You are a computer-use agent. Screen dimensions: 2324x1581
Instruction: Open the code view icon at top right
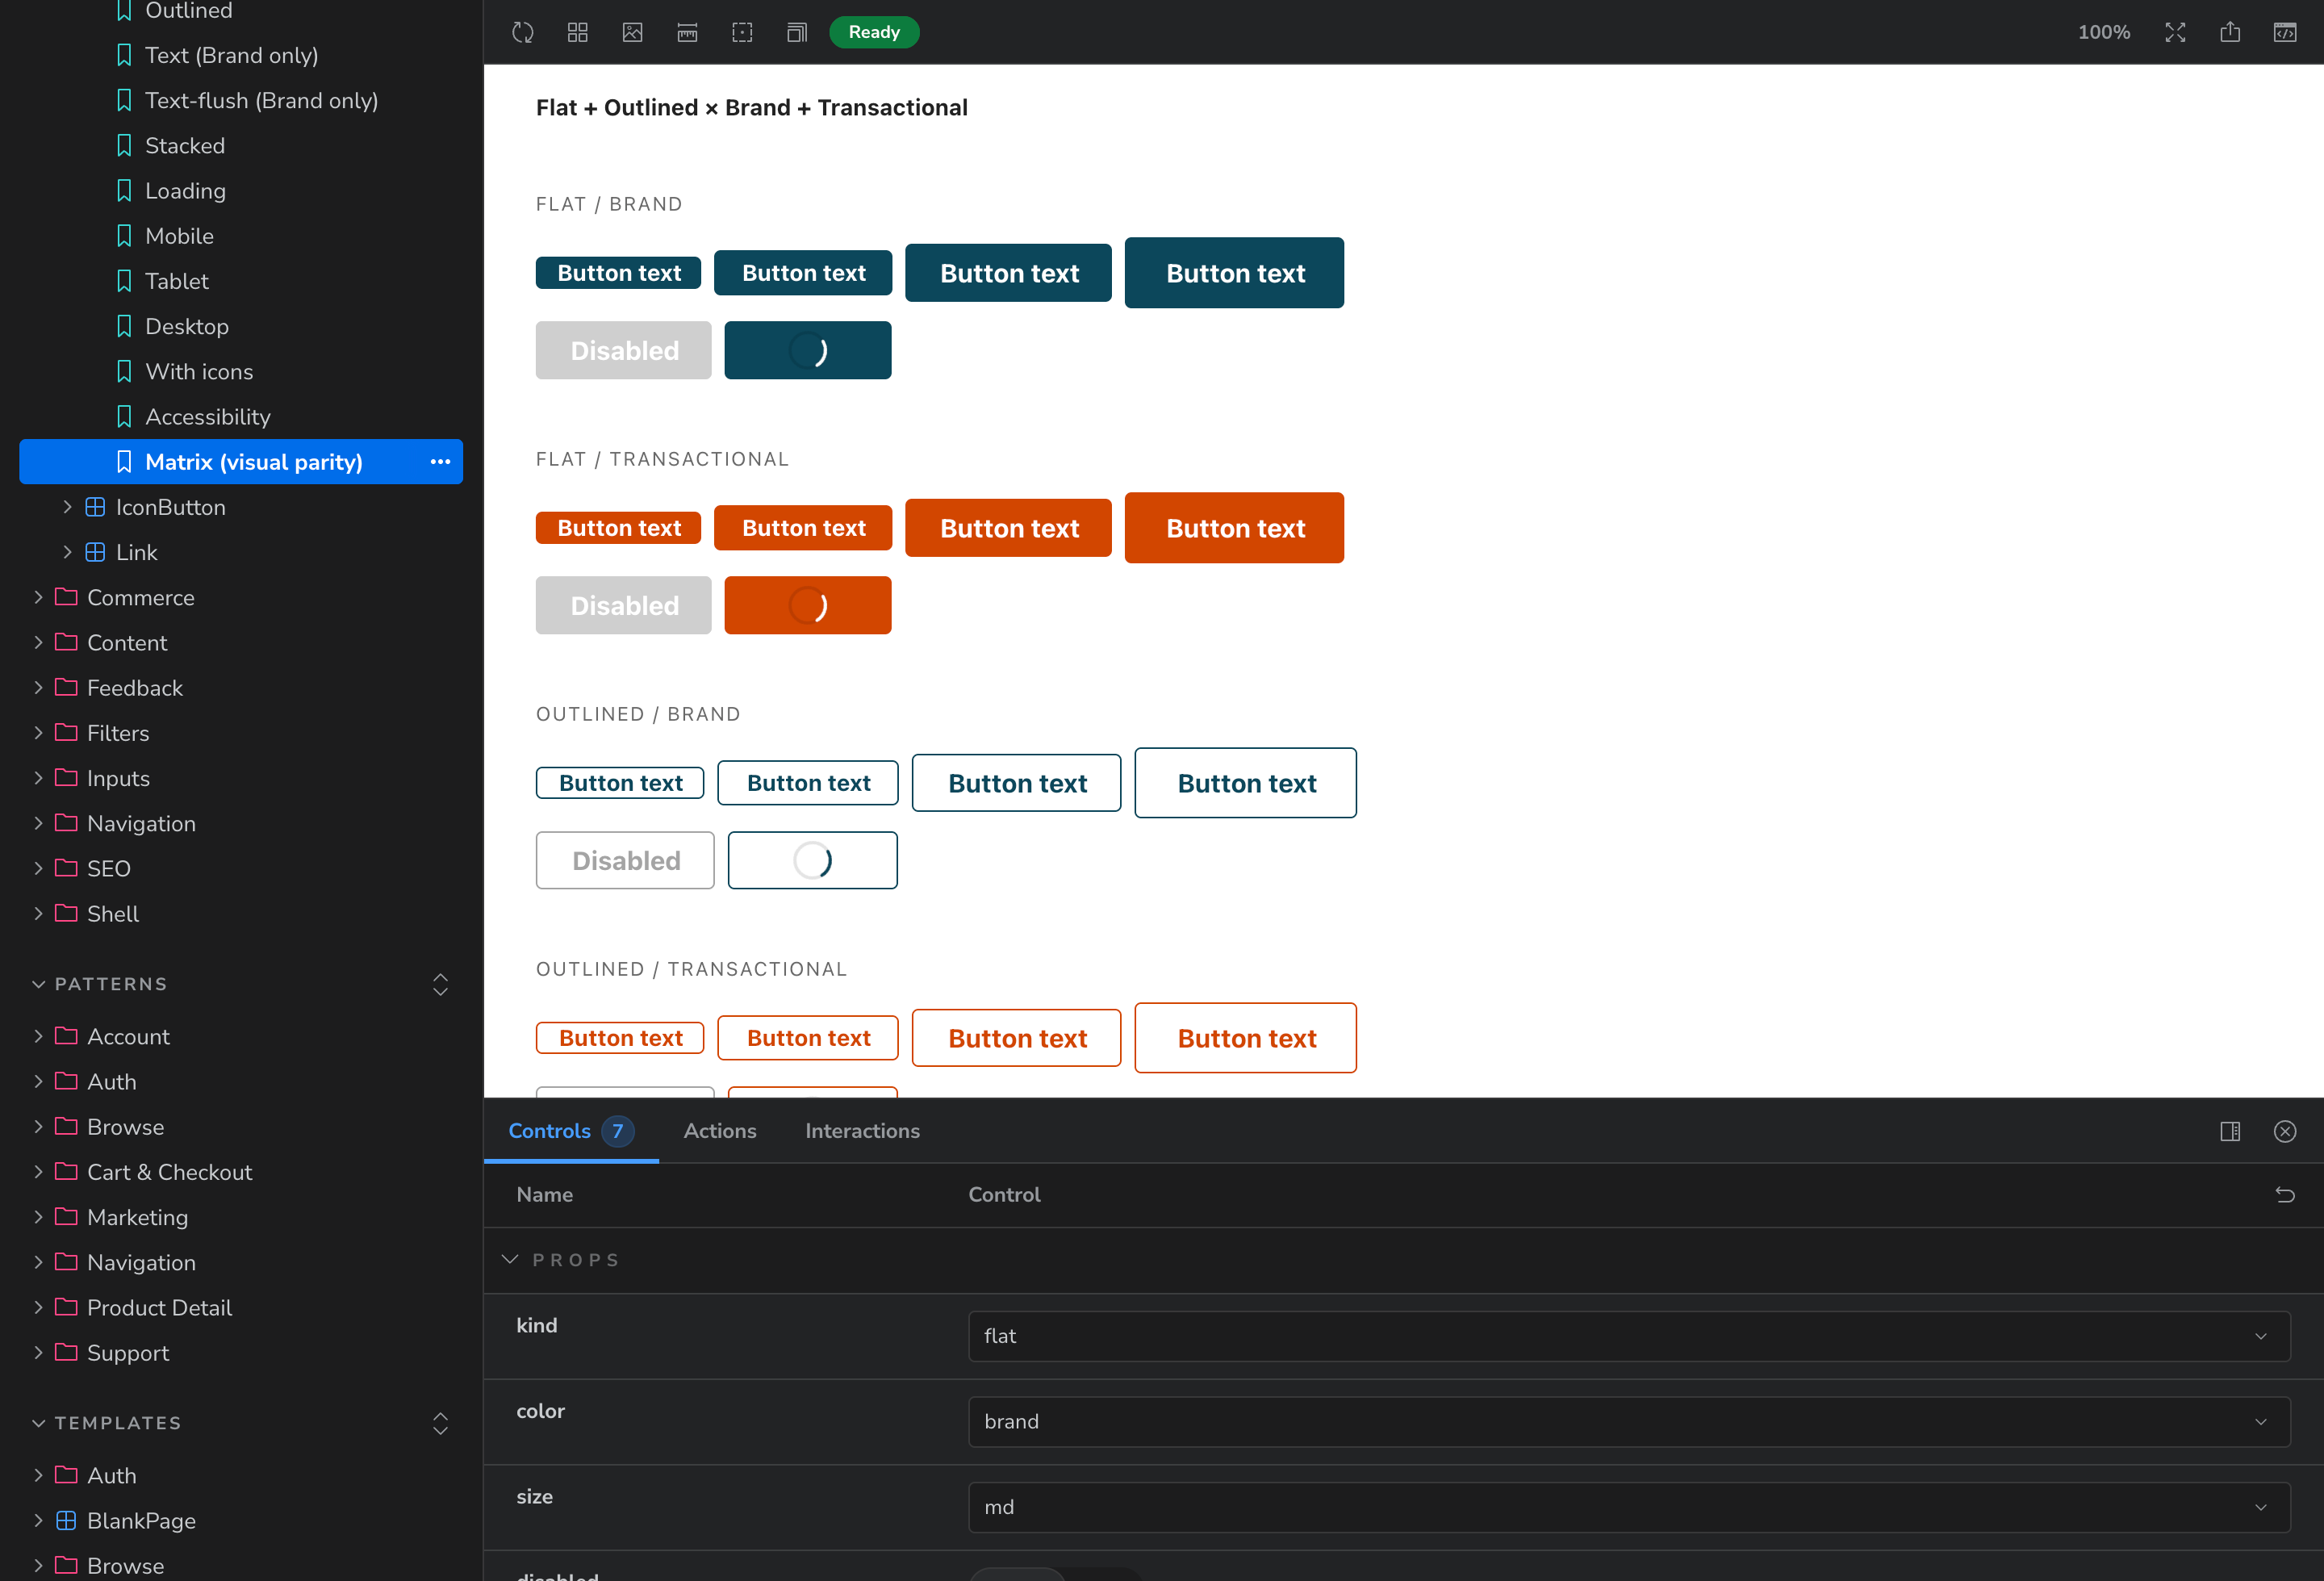(2285, 32)
